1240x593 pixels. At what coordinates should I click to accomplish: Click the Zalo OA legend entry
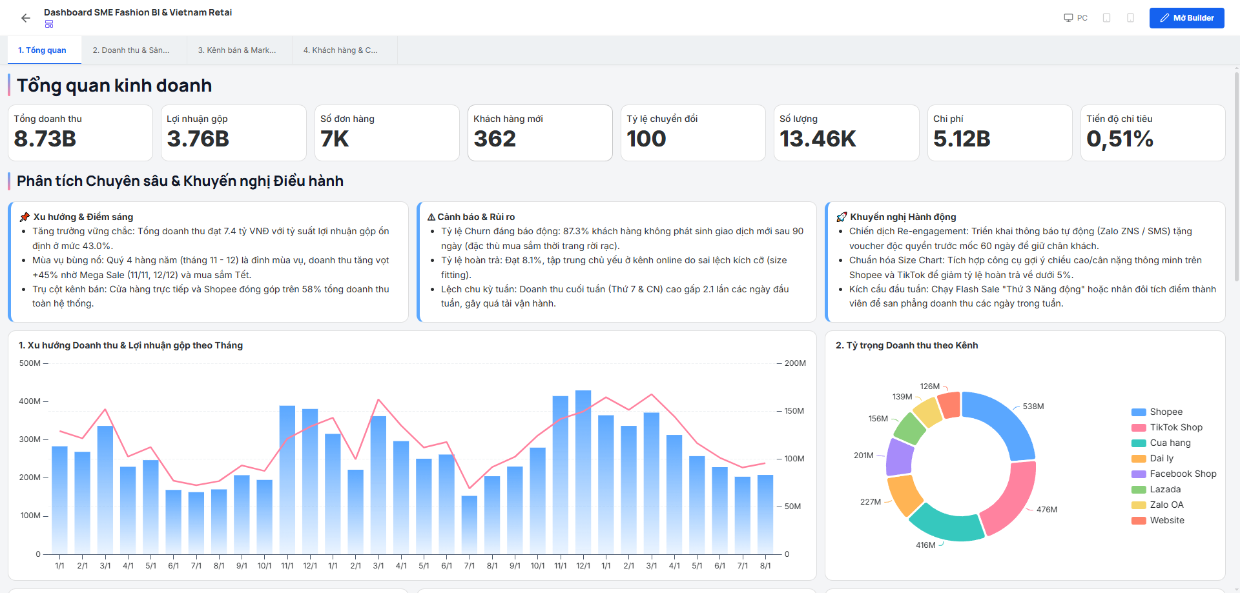pyautogui.click(x=1157, y=505)
